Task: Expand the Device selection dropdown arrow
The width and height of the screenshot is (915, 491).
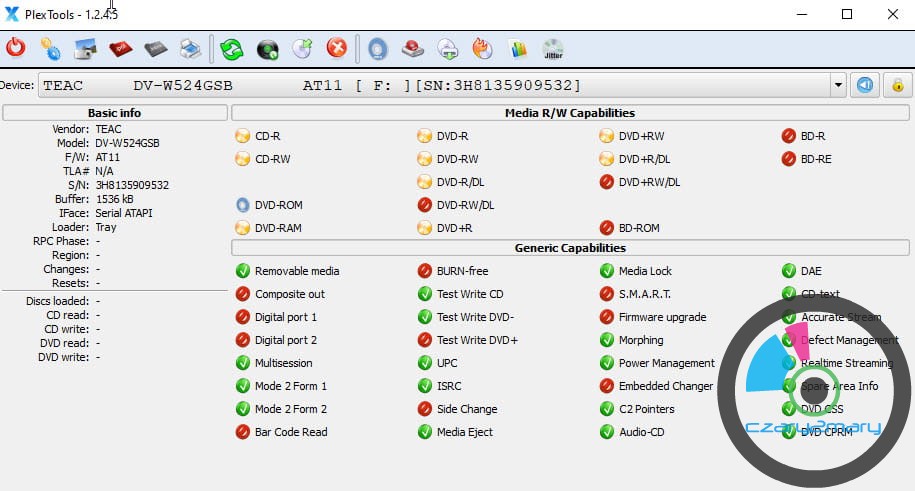Action: [x=837, y=86]
